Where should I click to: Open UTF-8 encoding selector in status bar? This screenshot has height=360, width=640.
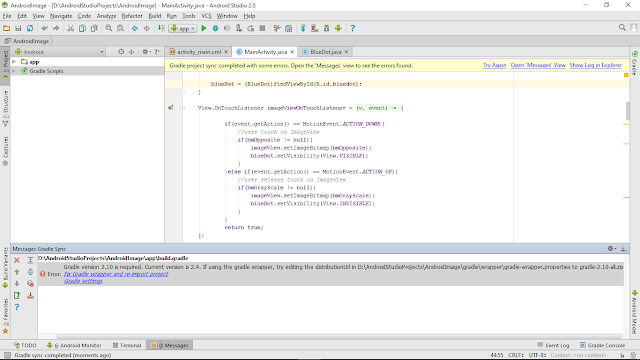tap(537, 355)
